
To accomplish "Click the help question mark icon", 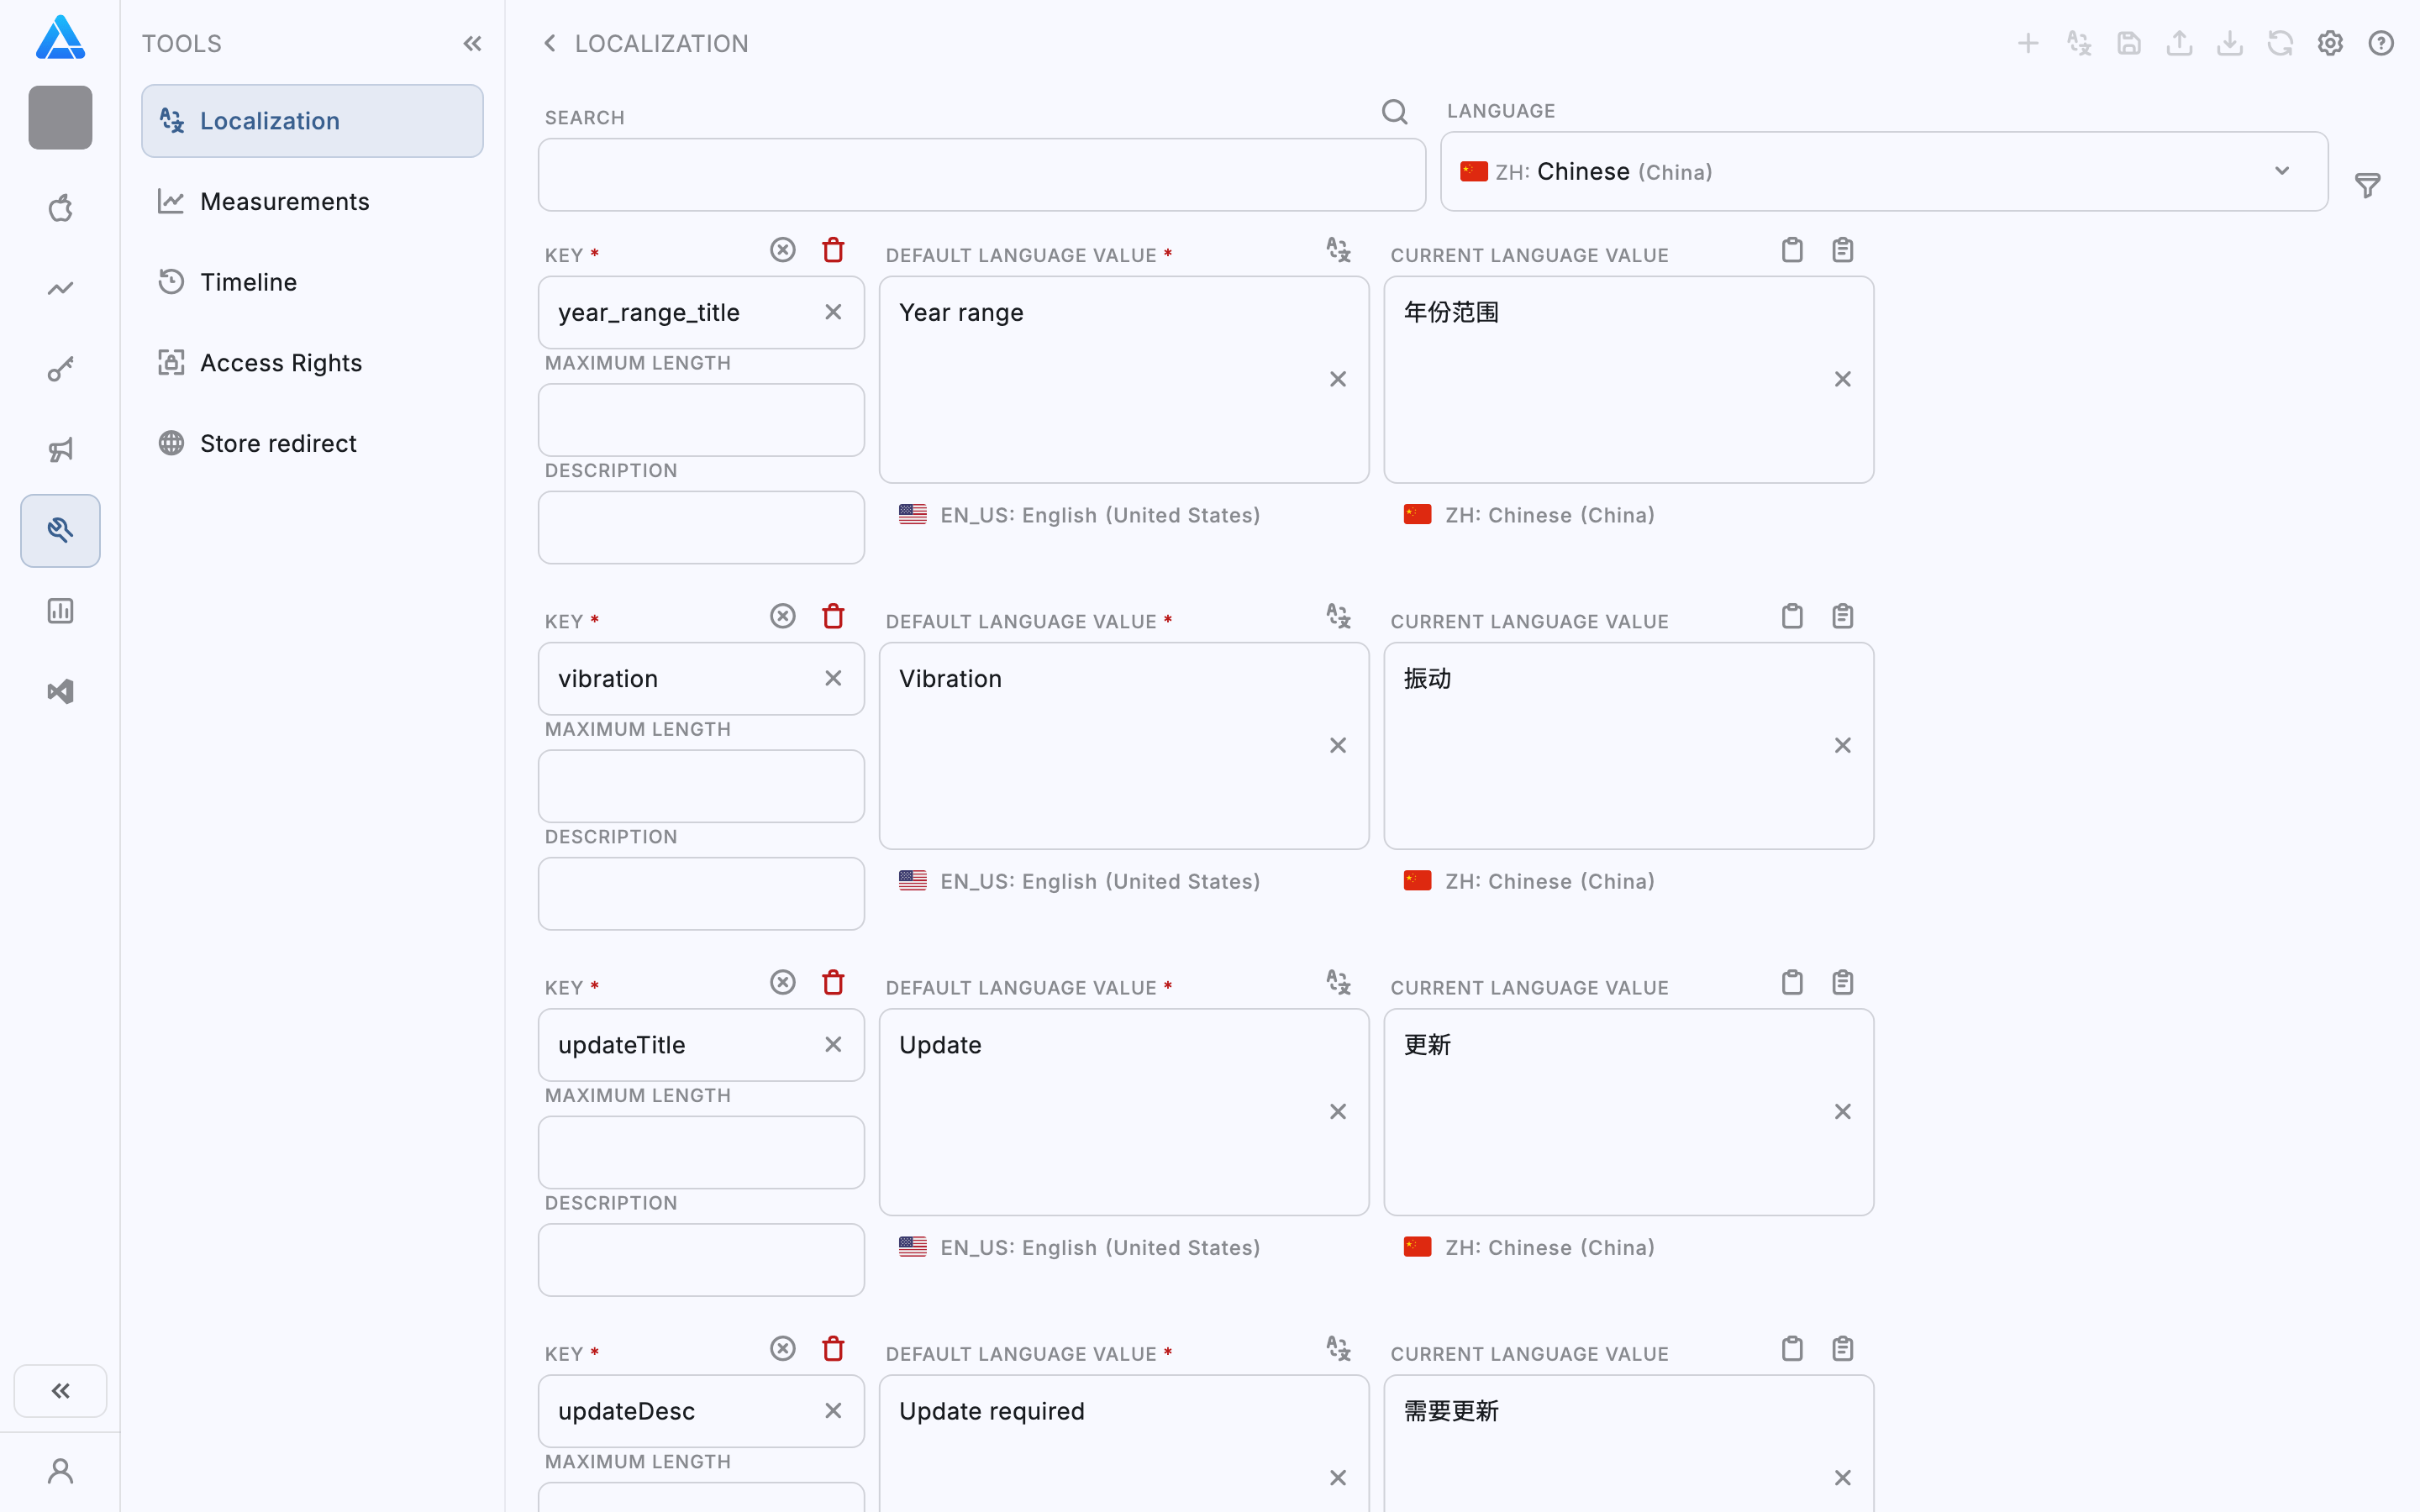I will point(2381,43).
